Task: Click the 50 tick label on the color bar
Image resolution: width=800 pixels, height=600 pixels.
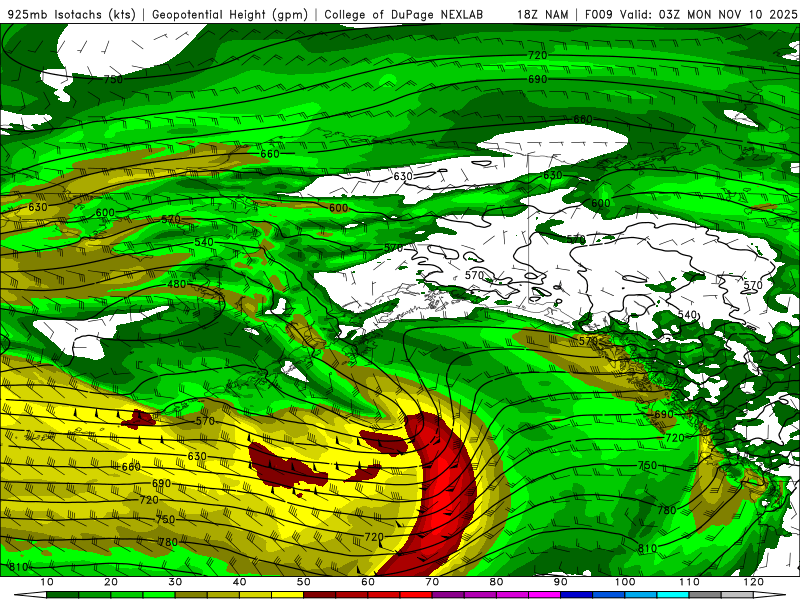Action: click(x=304, y=582)
